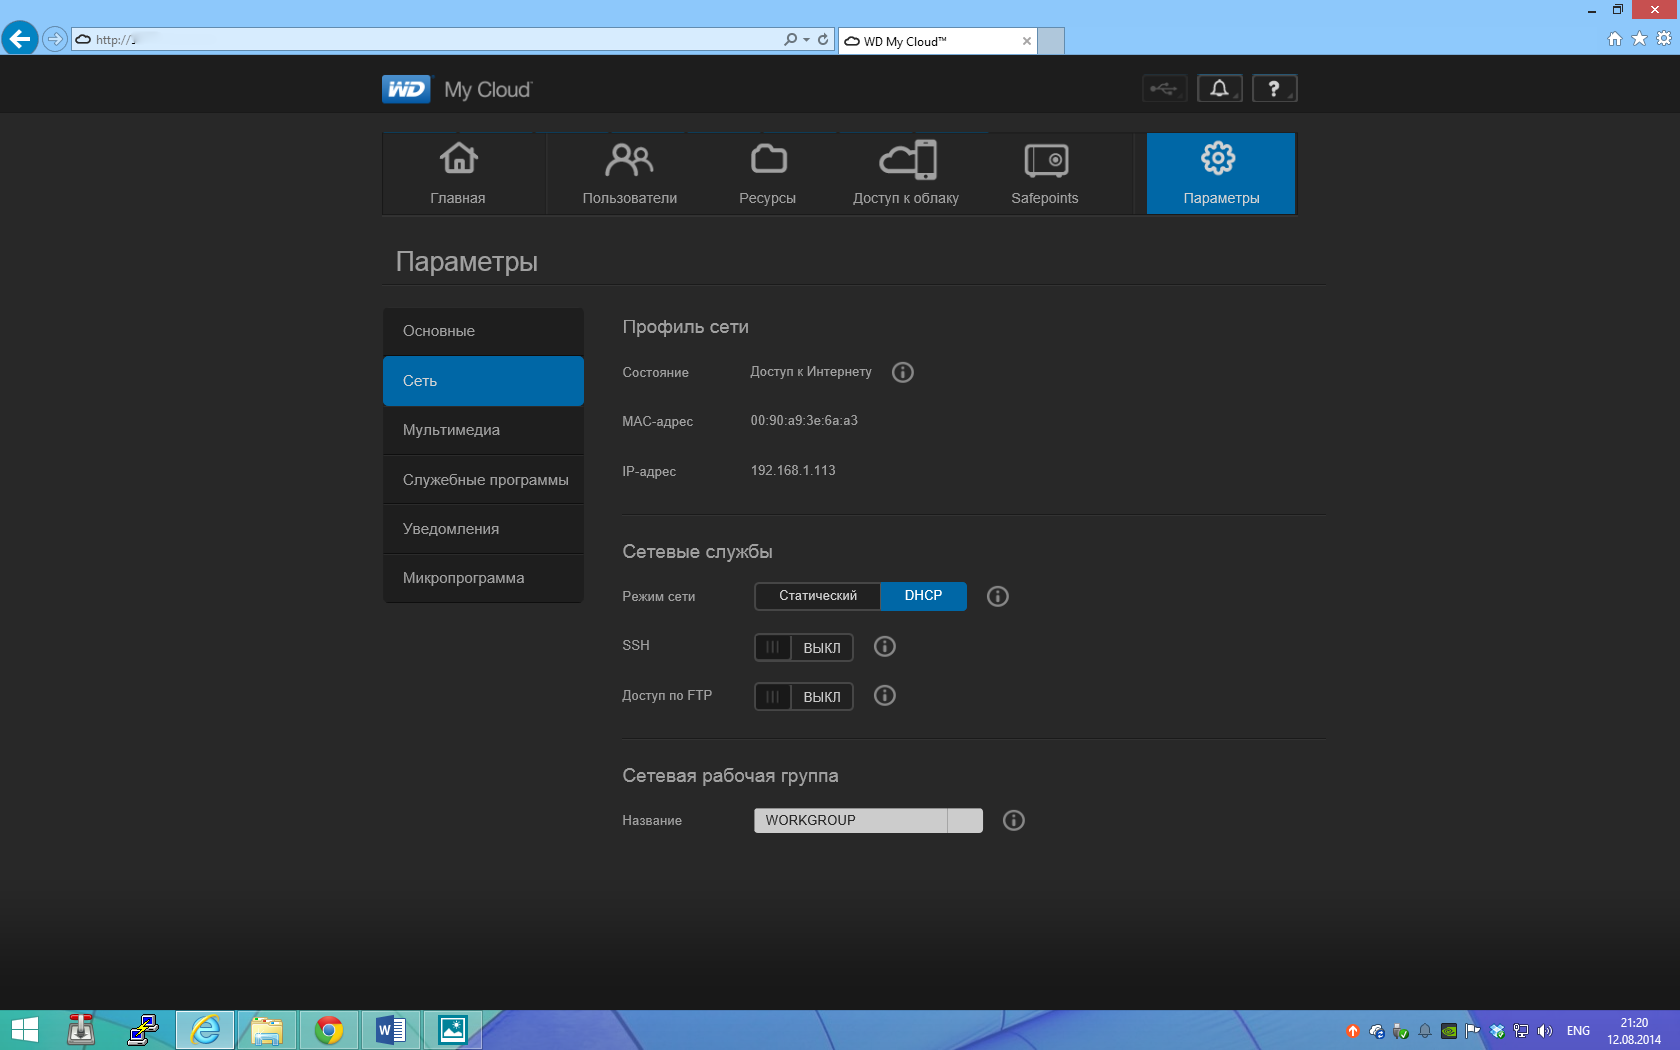Expand the address bar dropdown arrow
The width and height of the screenshot is (1680, 1050).
[806, 40]
